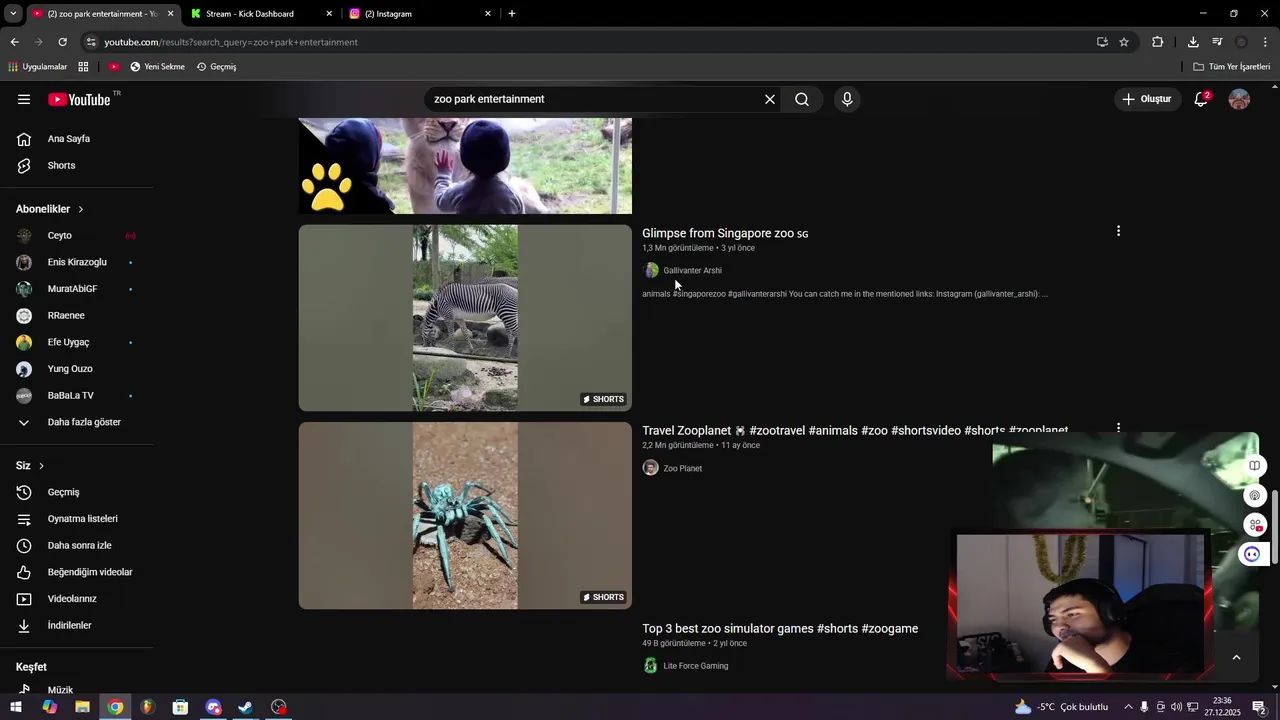Open video title Glimpse from Singapore zoo
Viewport: 1280px width, 720px height.
[x=725, y=233]
